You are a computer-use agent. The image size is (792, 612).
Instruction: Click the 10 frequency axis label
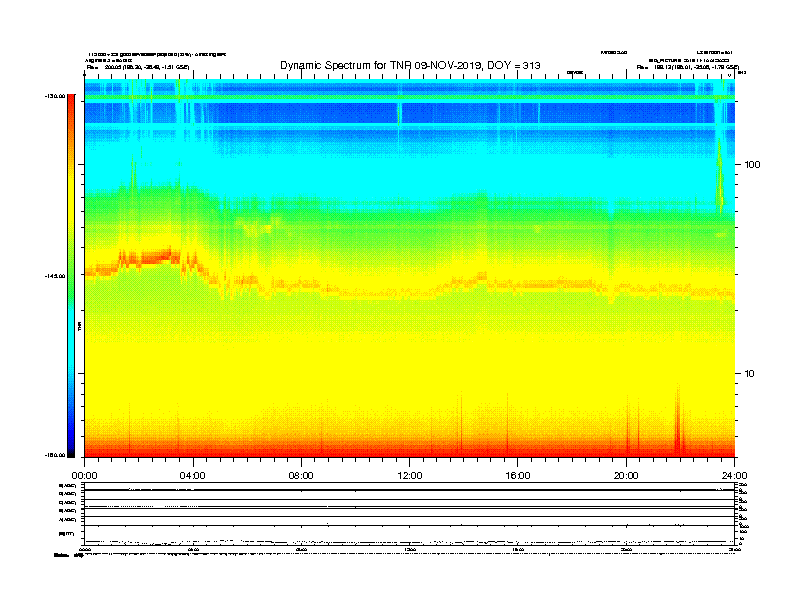pos(750,373)
